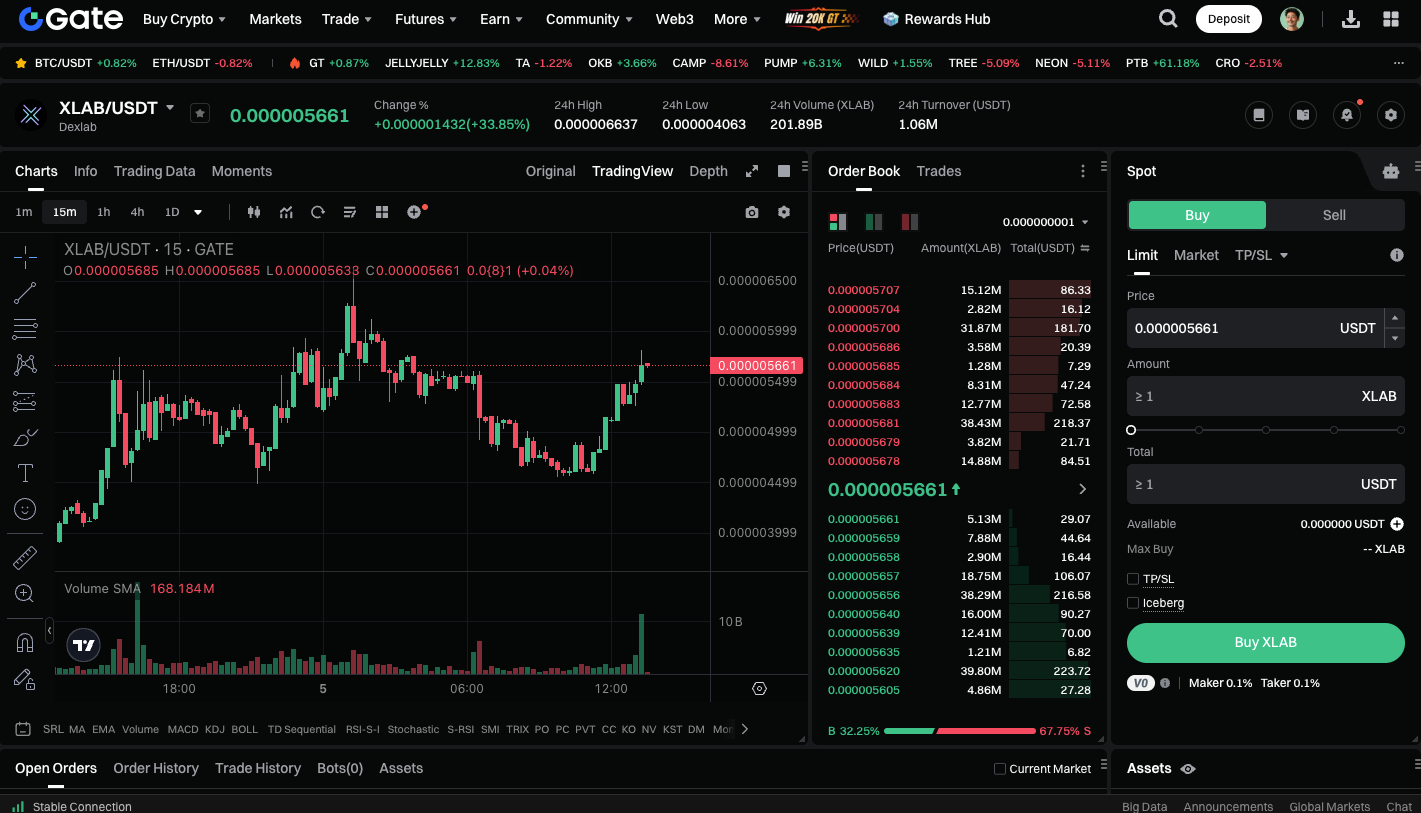Image resolution: width=1421 pixels, height=813 pixels.
Task: Open chart settings gear in the toolbar
Action: (x=784, y=212)
